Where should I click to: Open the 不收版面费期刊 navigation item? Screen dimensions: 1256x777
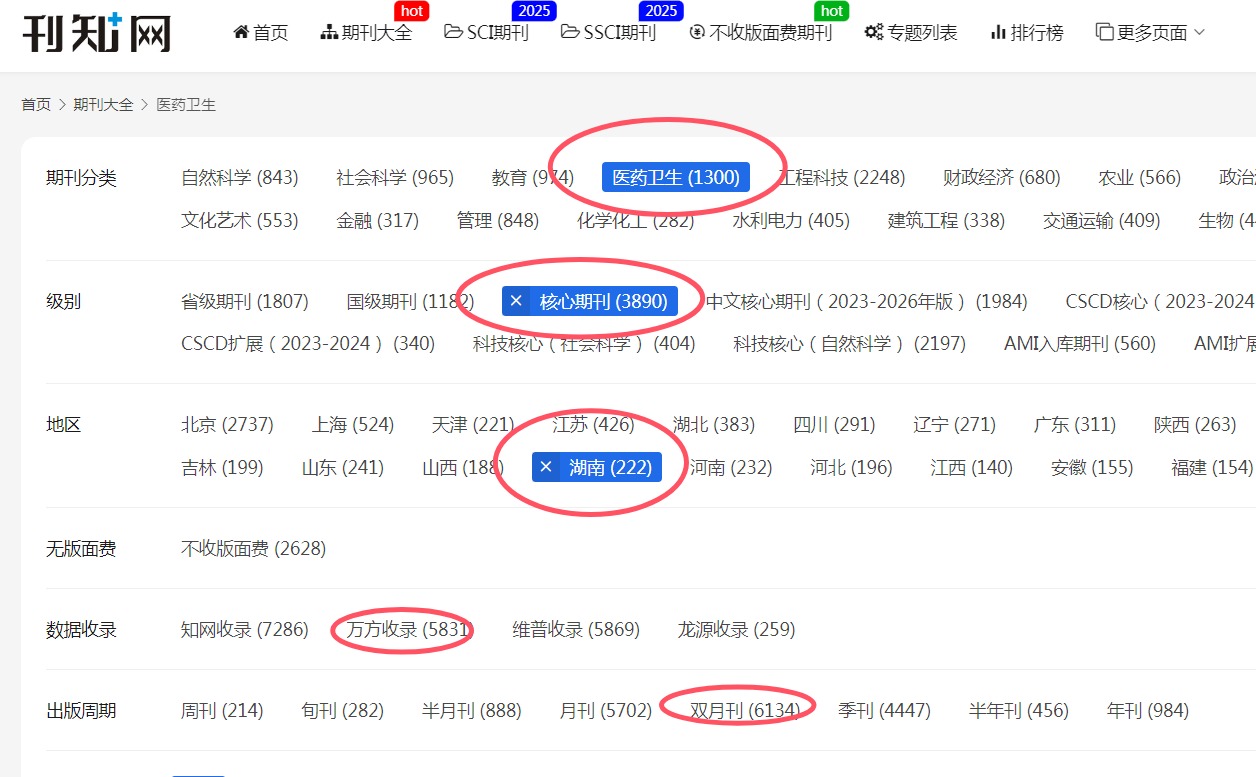pos(761,33)
